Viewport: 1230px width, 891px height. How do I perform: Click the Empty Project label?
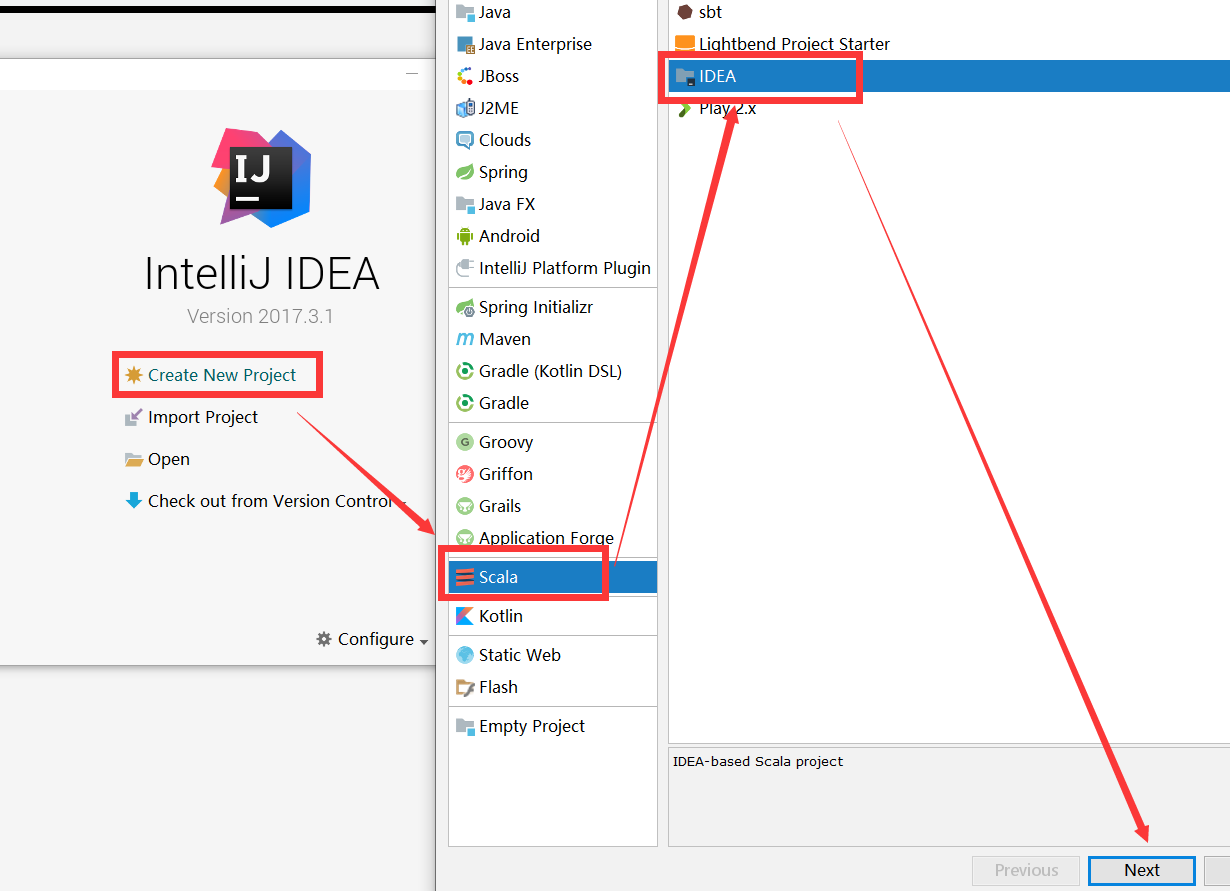[532, 726]
